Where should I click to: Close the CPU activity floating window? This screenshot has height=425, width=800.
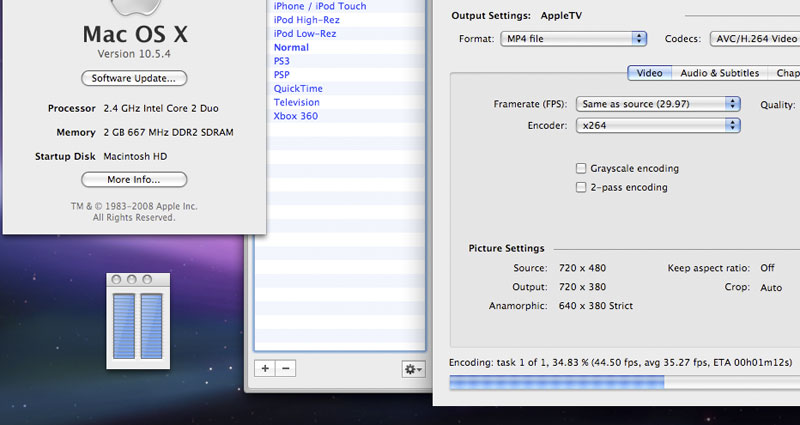pos(116,280)
